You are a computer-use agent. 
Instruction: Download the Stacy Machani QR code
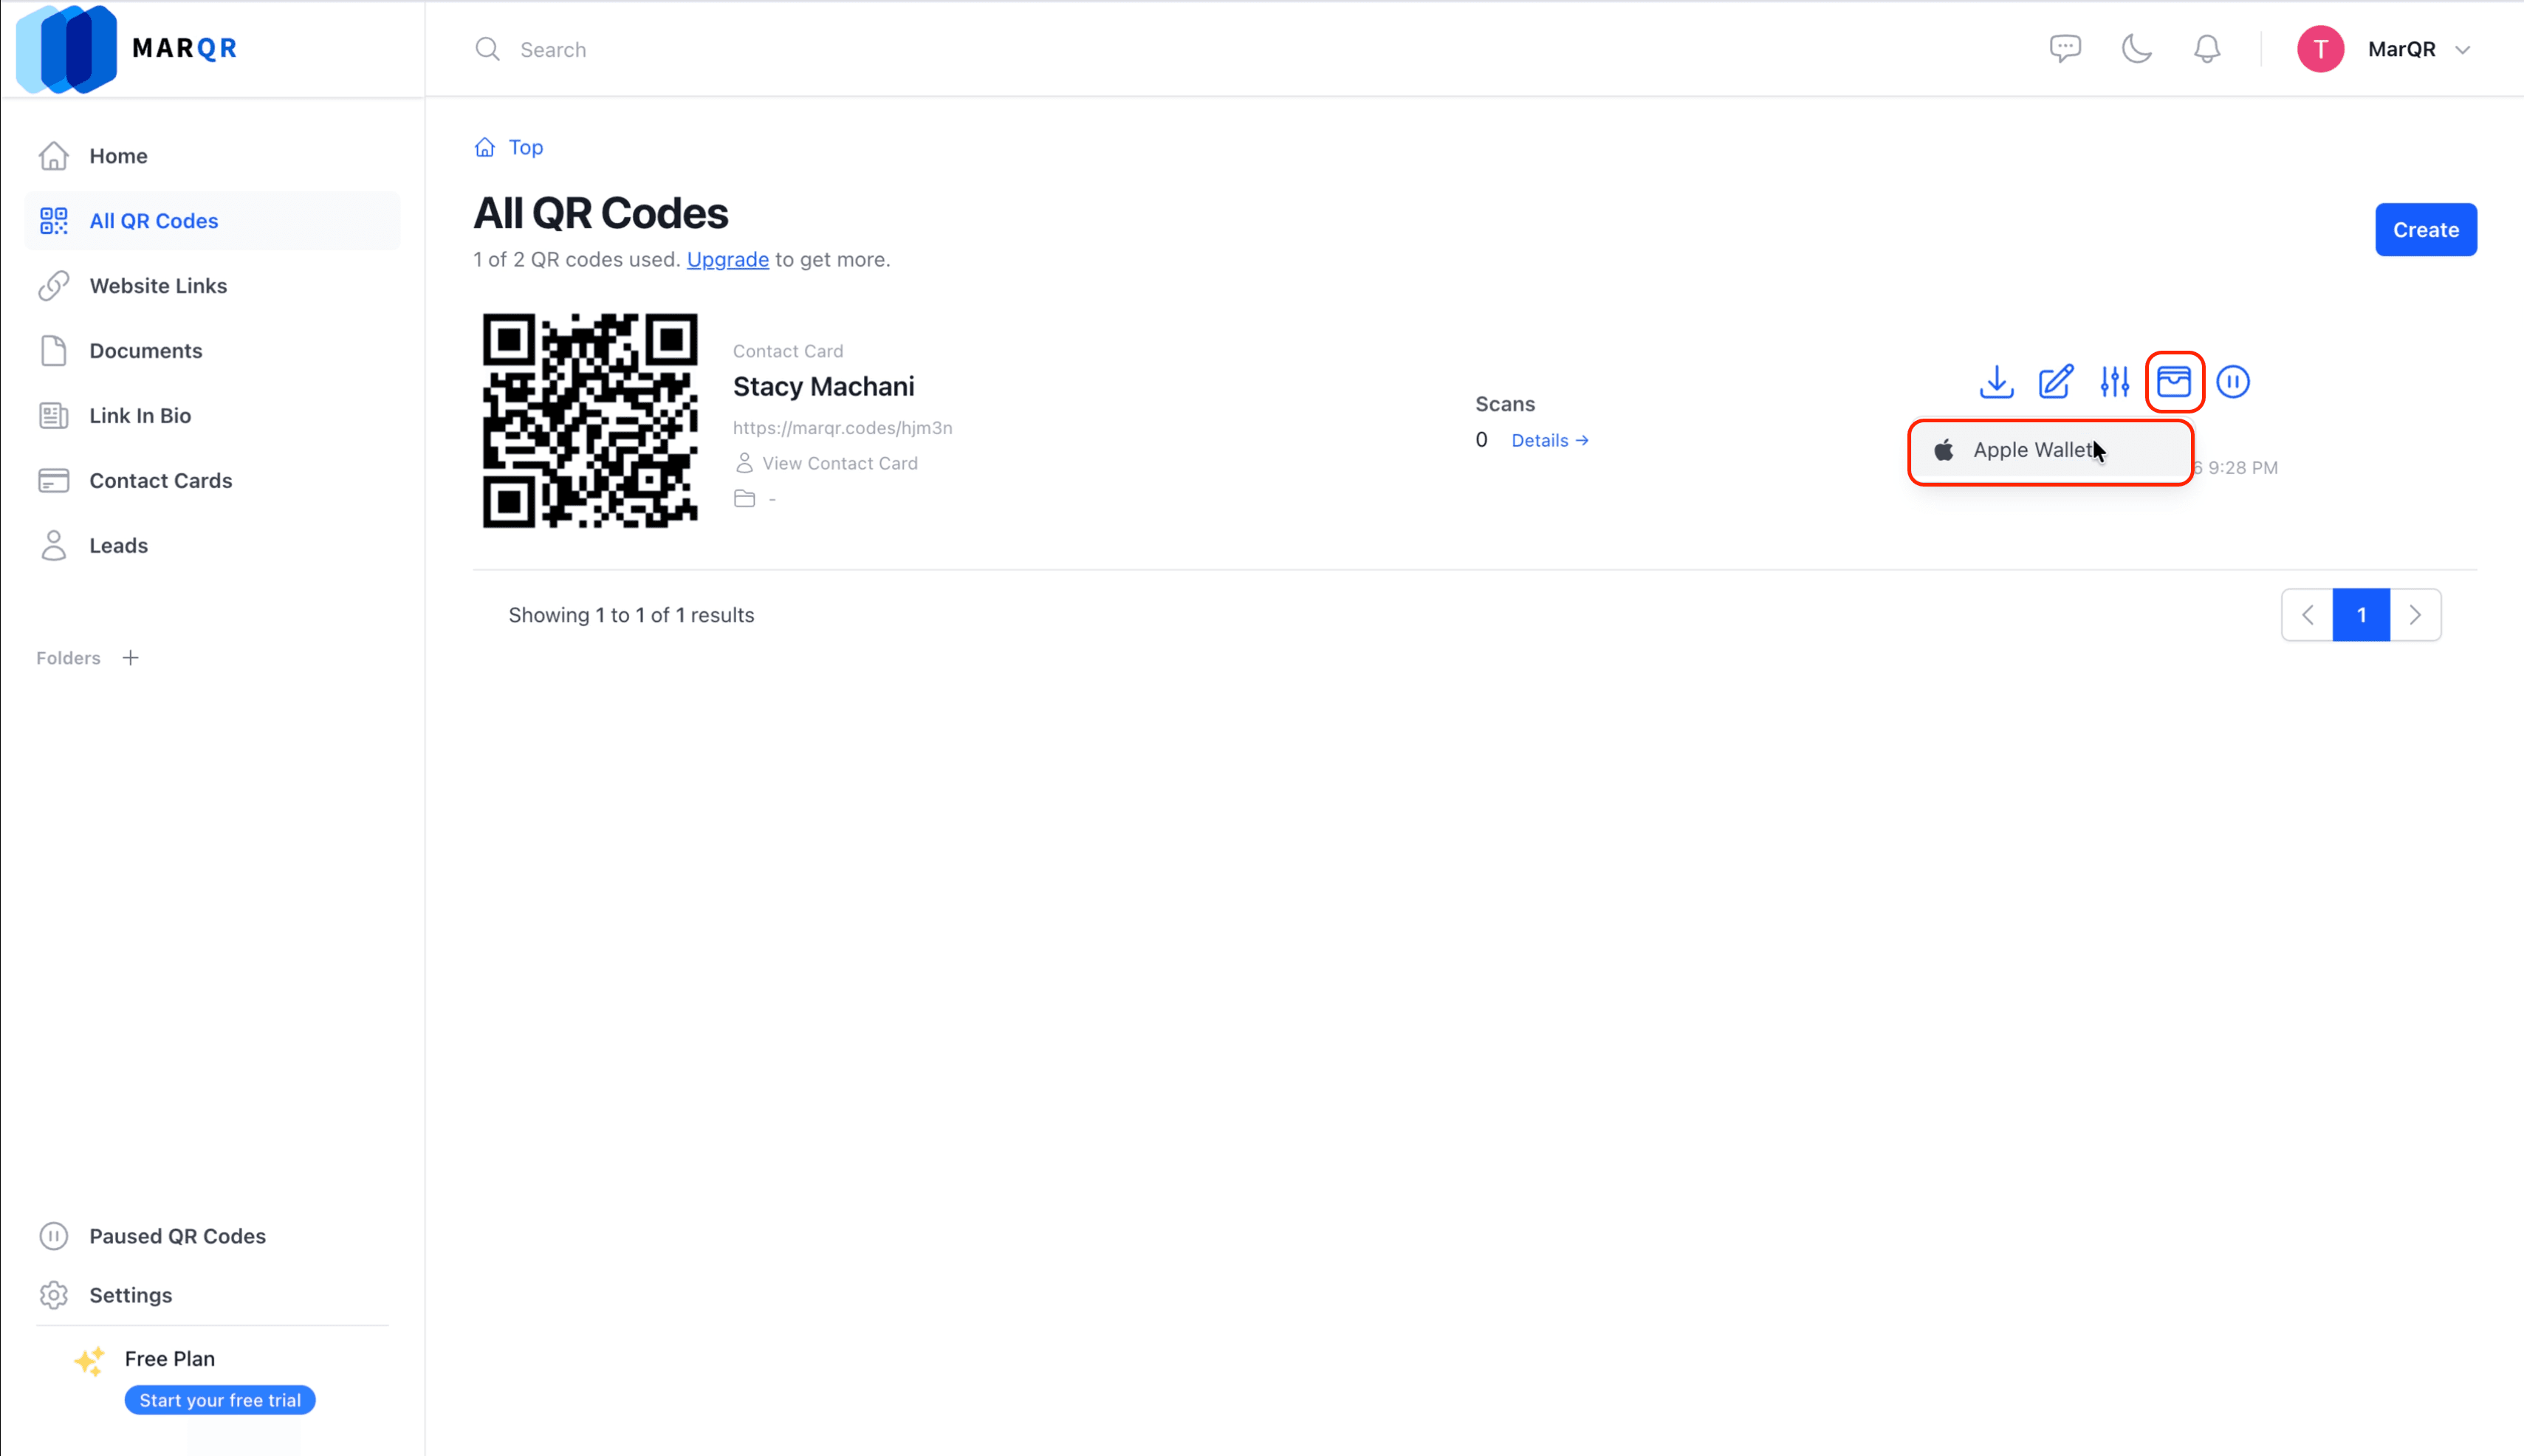1996,382
